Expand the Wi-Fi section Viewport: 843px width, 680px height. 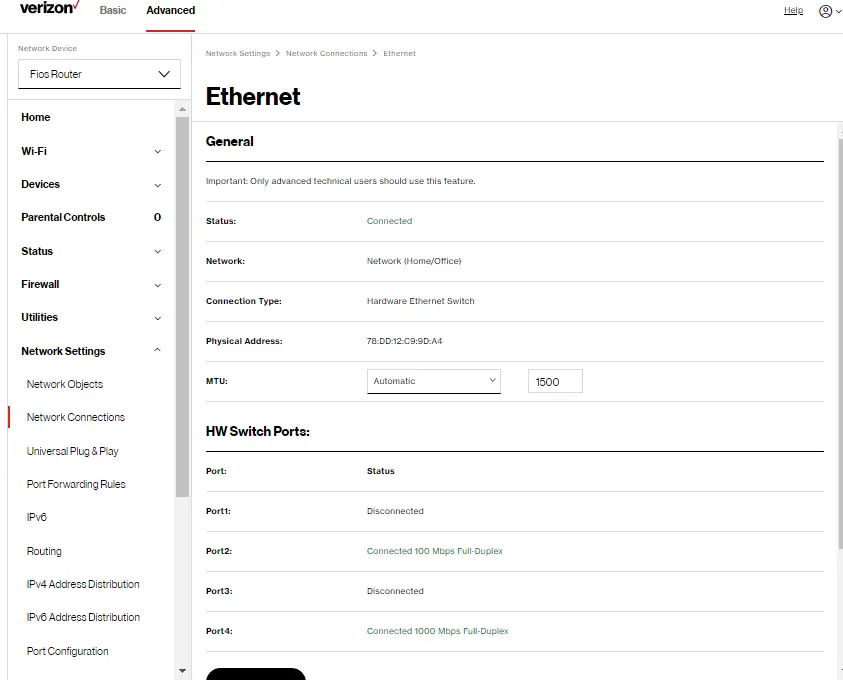pos(156,151)
